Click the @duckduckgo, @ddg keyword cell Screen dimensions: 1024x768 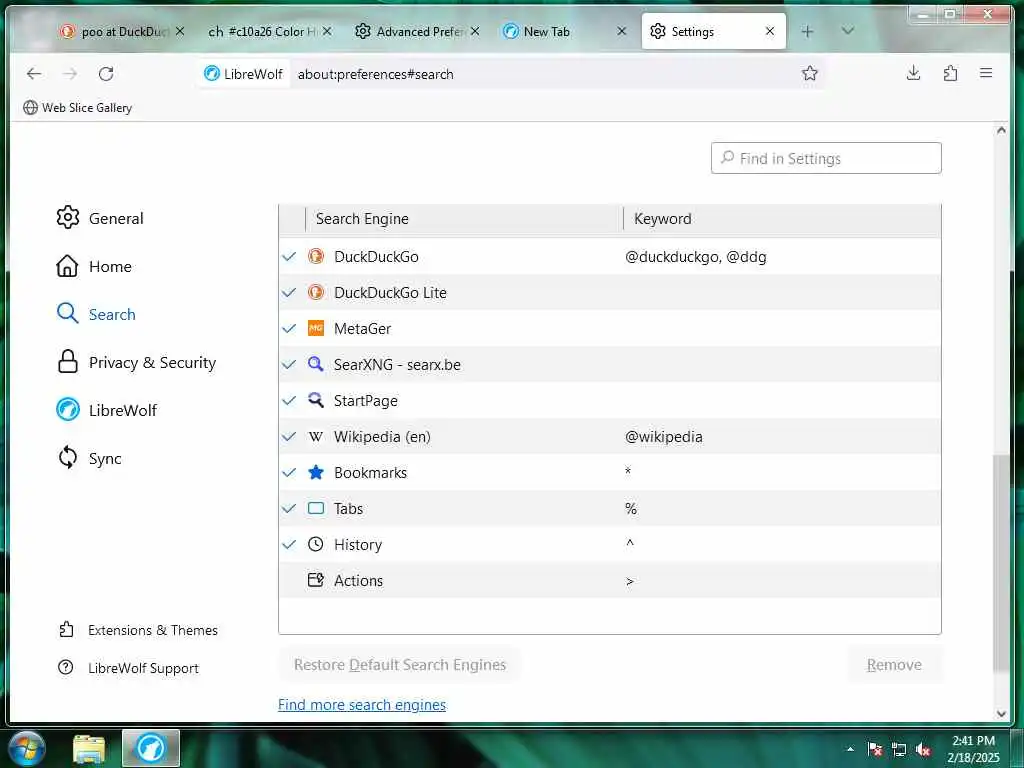pos(696,257)
